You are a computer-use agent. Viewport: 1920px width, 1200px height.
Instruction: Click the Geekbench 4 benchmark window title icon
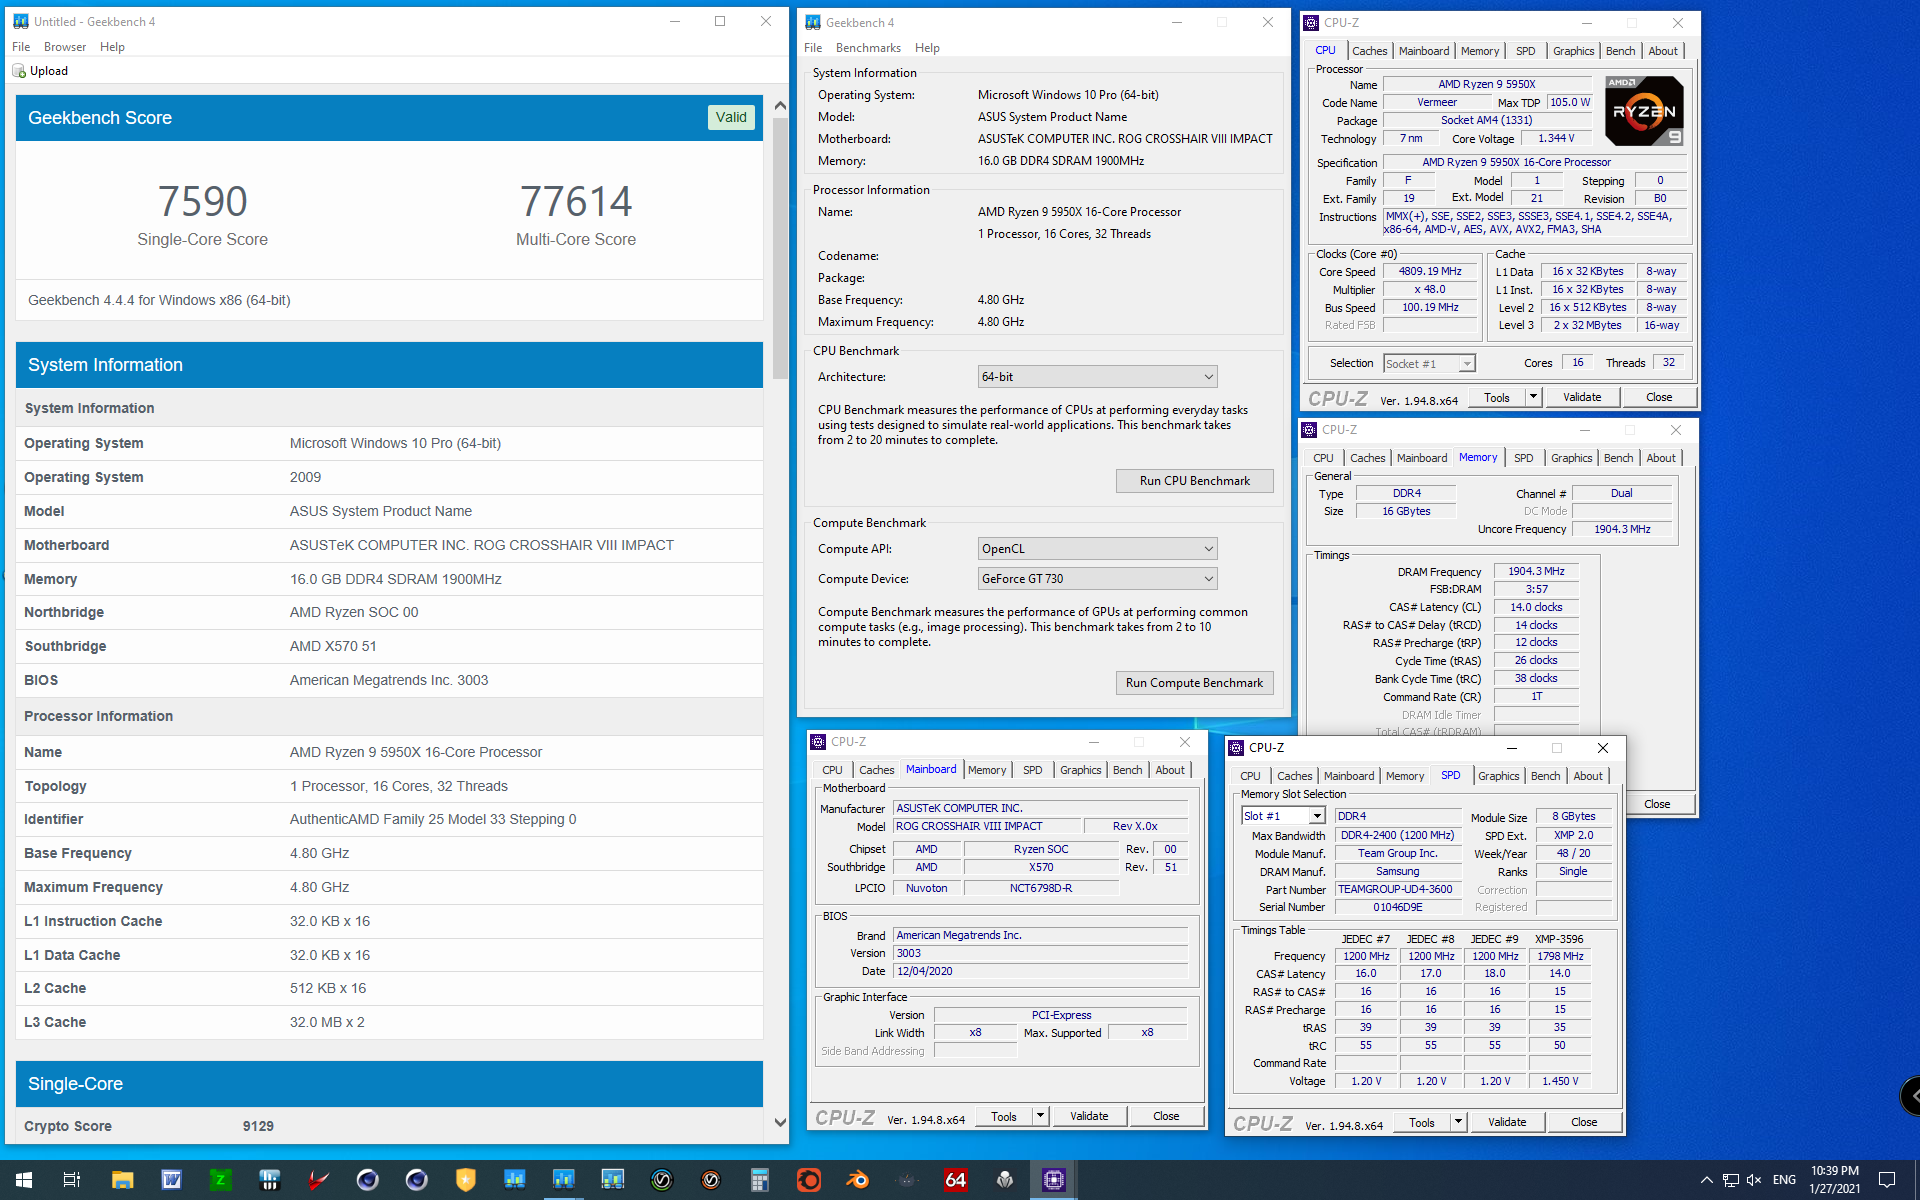click(813, 22)
